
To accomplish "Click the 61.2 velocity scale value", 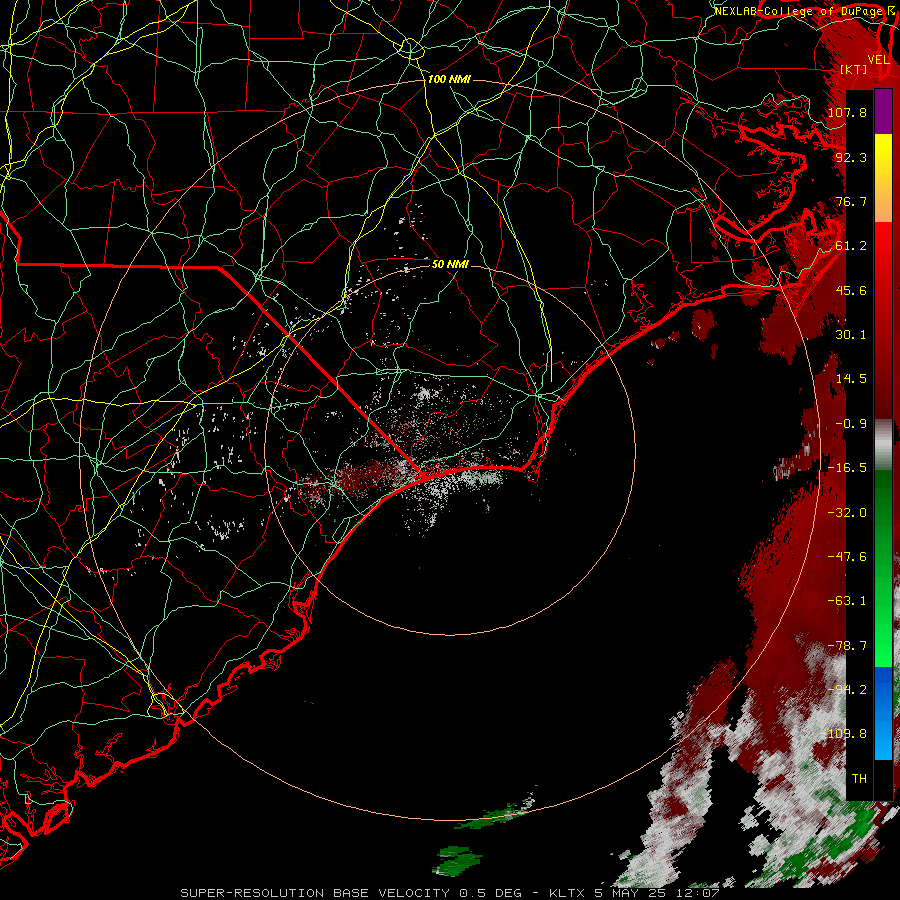I will (851, 246).
